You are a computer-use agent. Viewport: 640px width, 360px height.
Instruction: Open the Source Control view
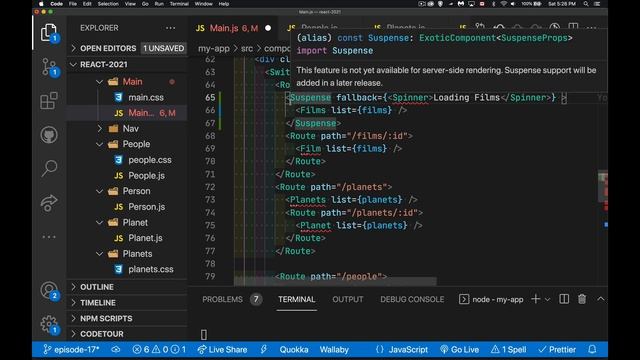(49, 67)
